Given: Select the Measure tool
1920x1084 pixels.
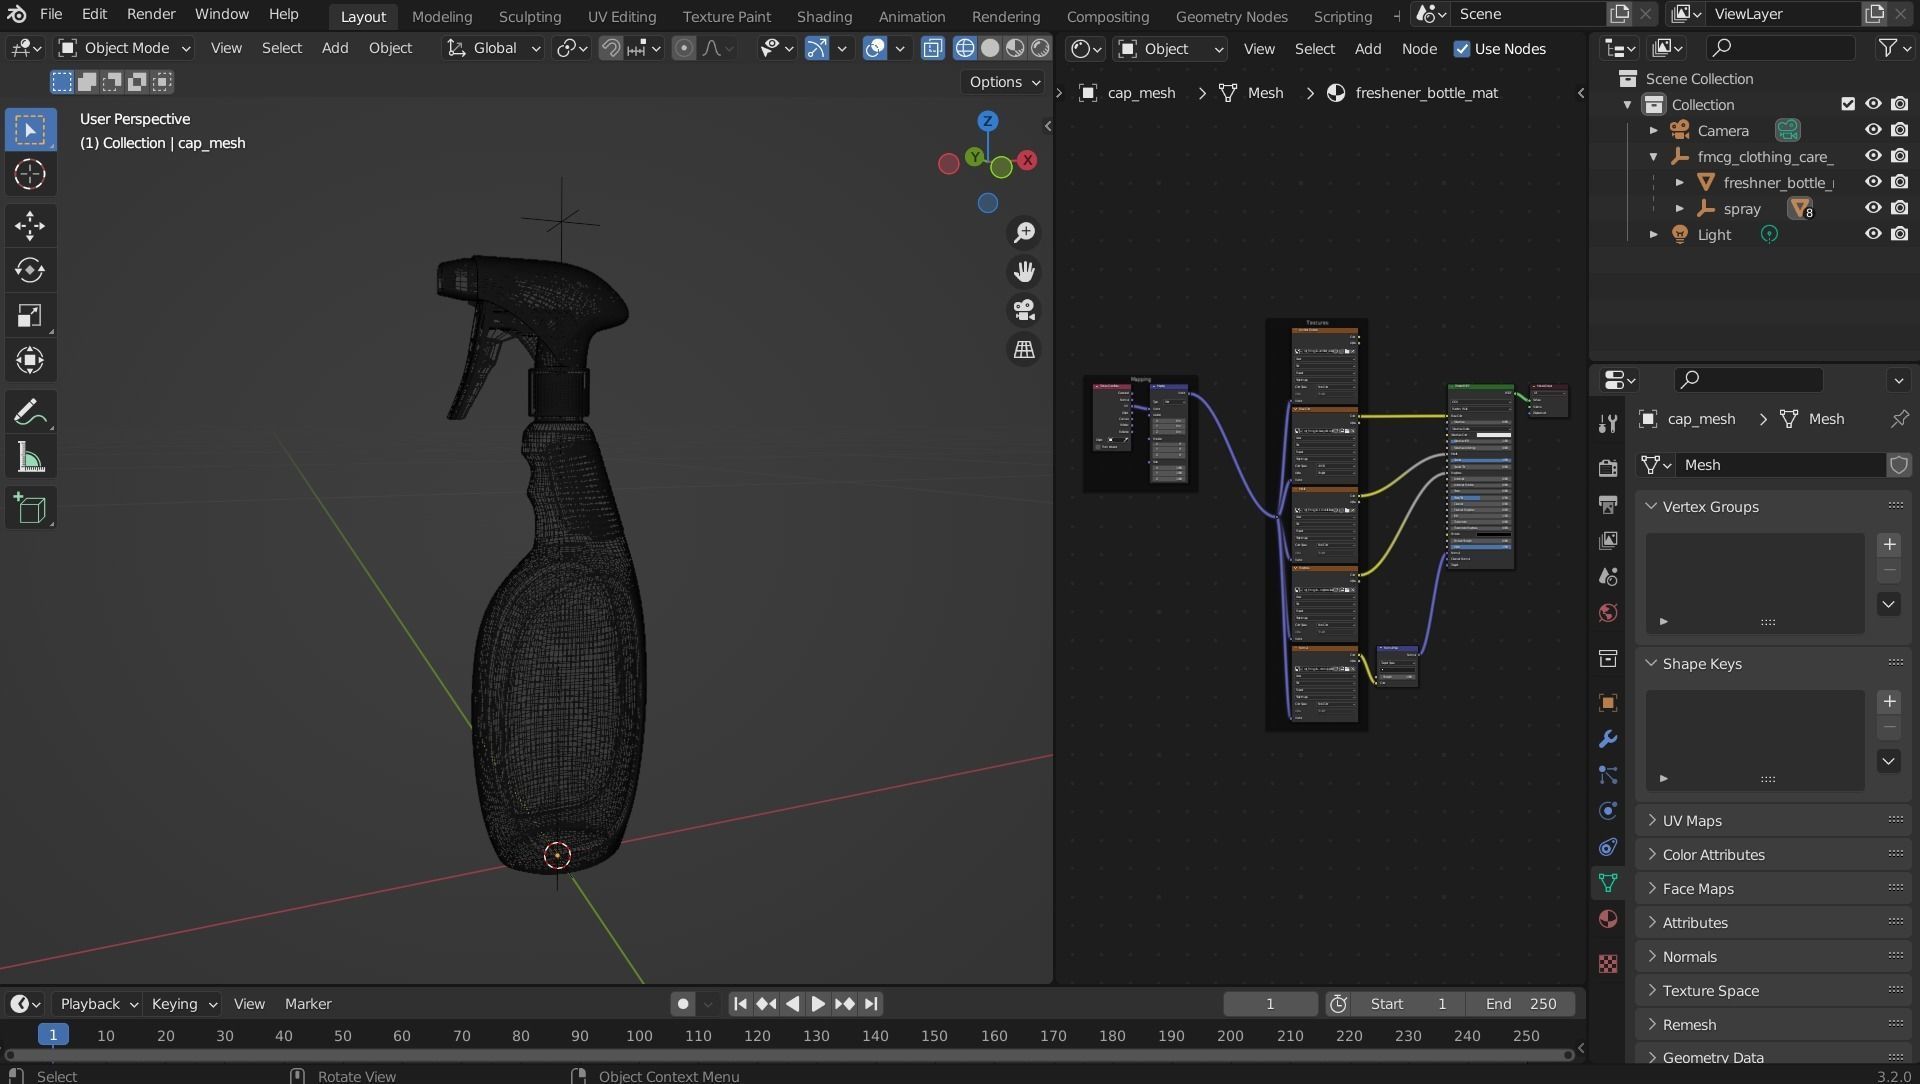Looking at the screenshot, I should [x=30, y=459].
